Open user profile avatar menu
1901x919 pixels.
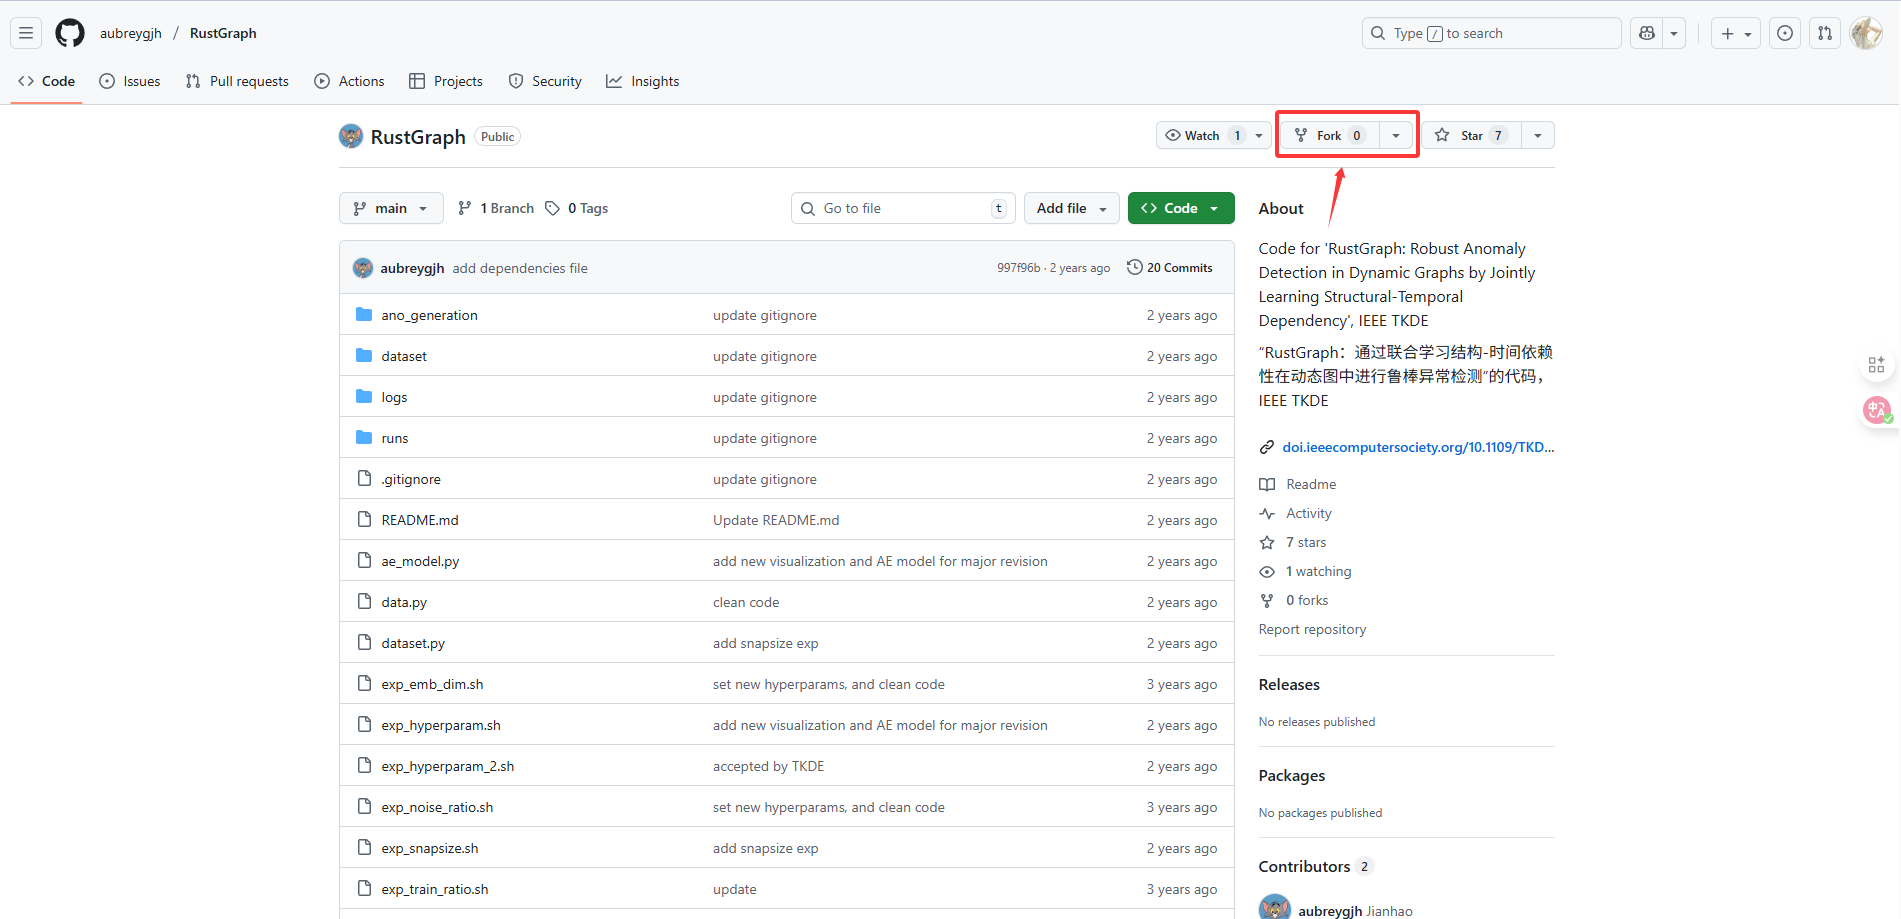pos(1866,33)
